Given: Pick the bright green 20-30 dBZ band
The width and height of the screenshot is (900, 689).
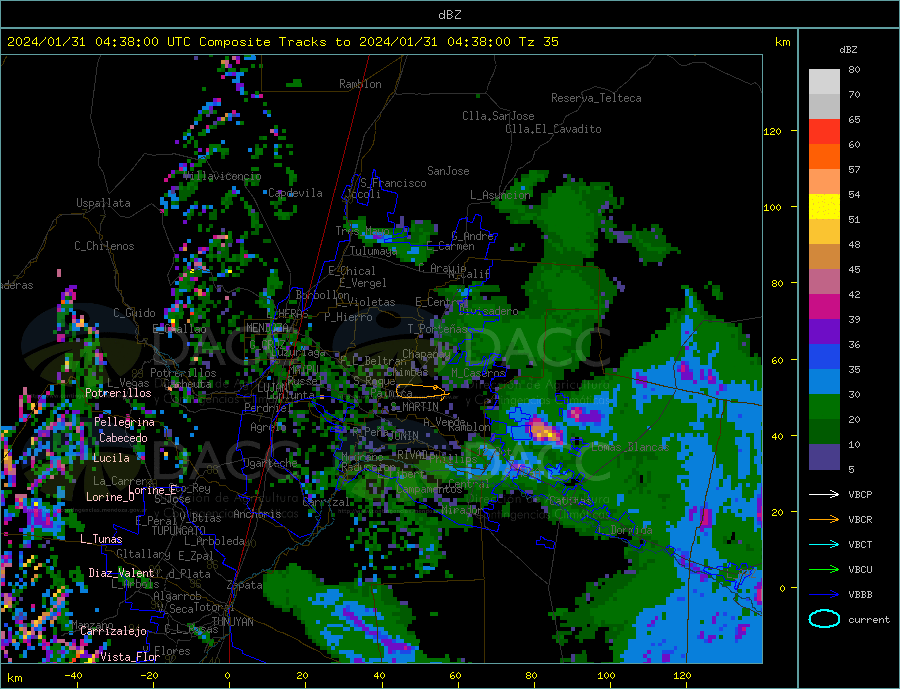Looking at the screenshot, I should click(824, 407).
